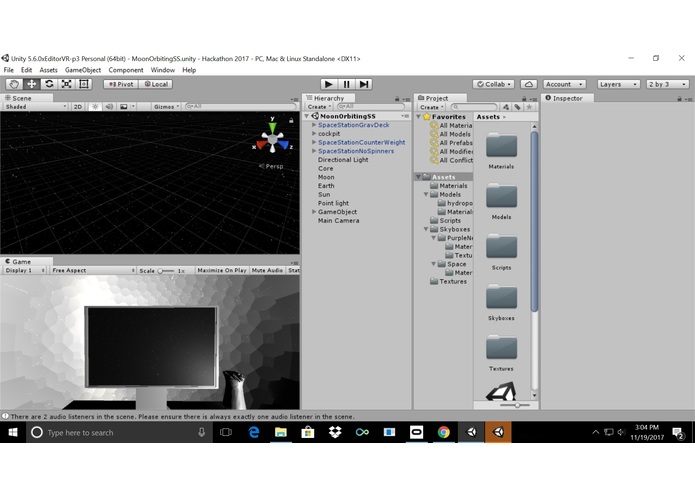Open the Assets menu
The width and height of the screenshot is (695, 494).
coord(48,70)
